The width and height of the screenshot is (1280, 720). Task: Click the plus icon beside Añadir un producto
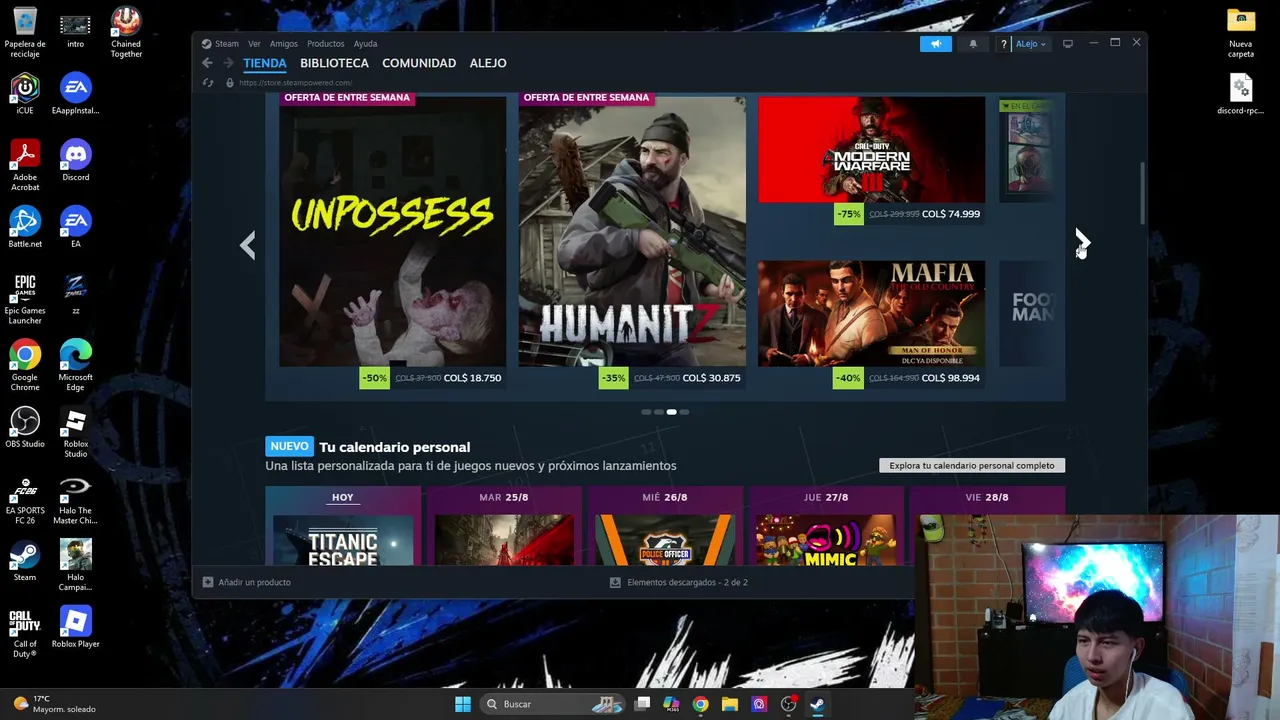click(208, 582)
